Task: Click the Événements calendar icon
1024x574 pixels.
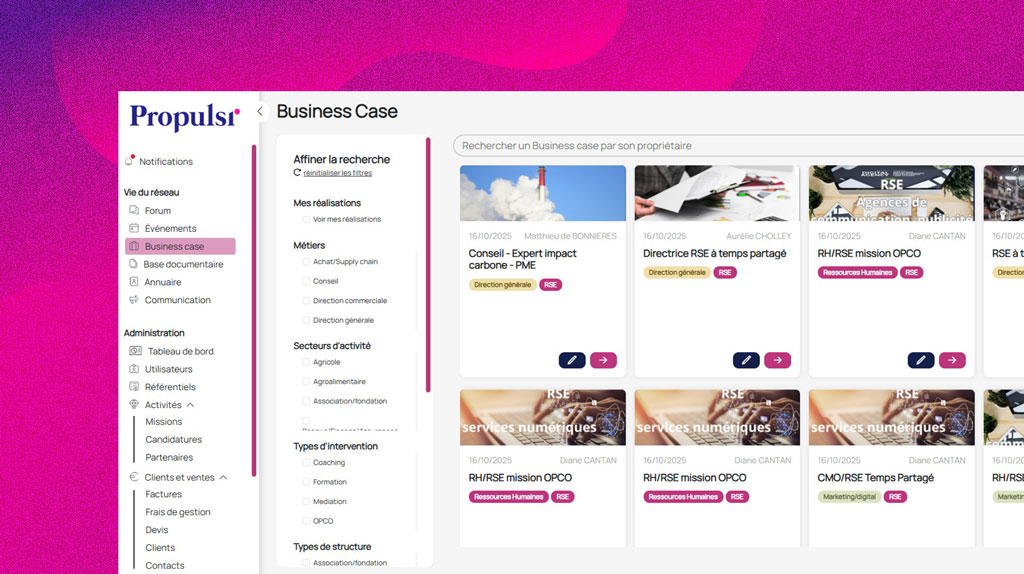Action: (x=134, y=228)
